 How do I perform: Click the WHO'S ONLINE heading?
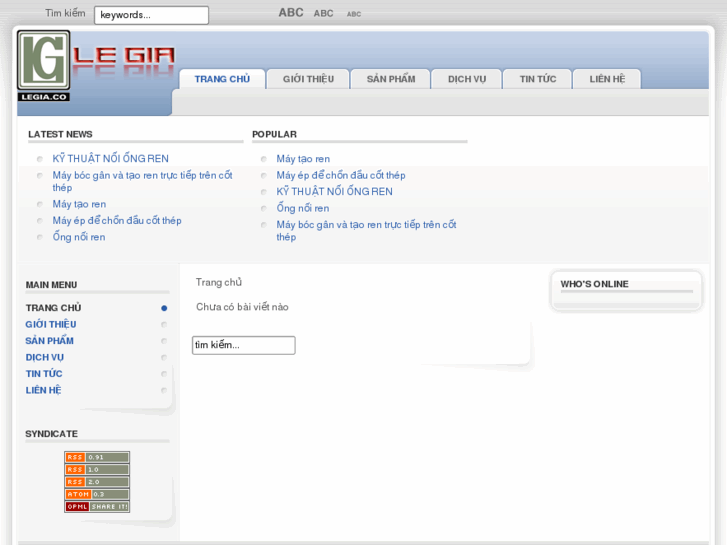pos(594,284)
